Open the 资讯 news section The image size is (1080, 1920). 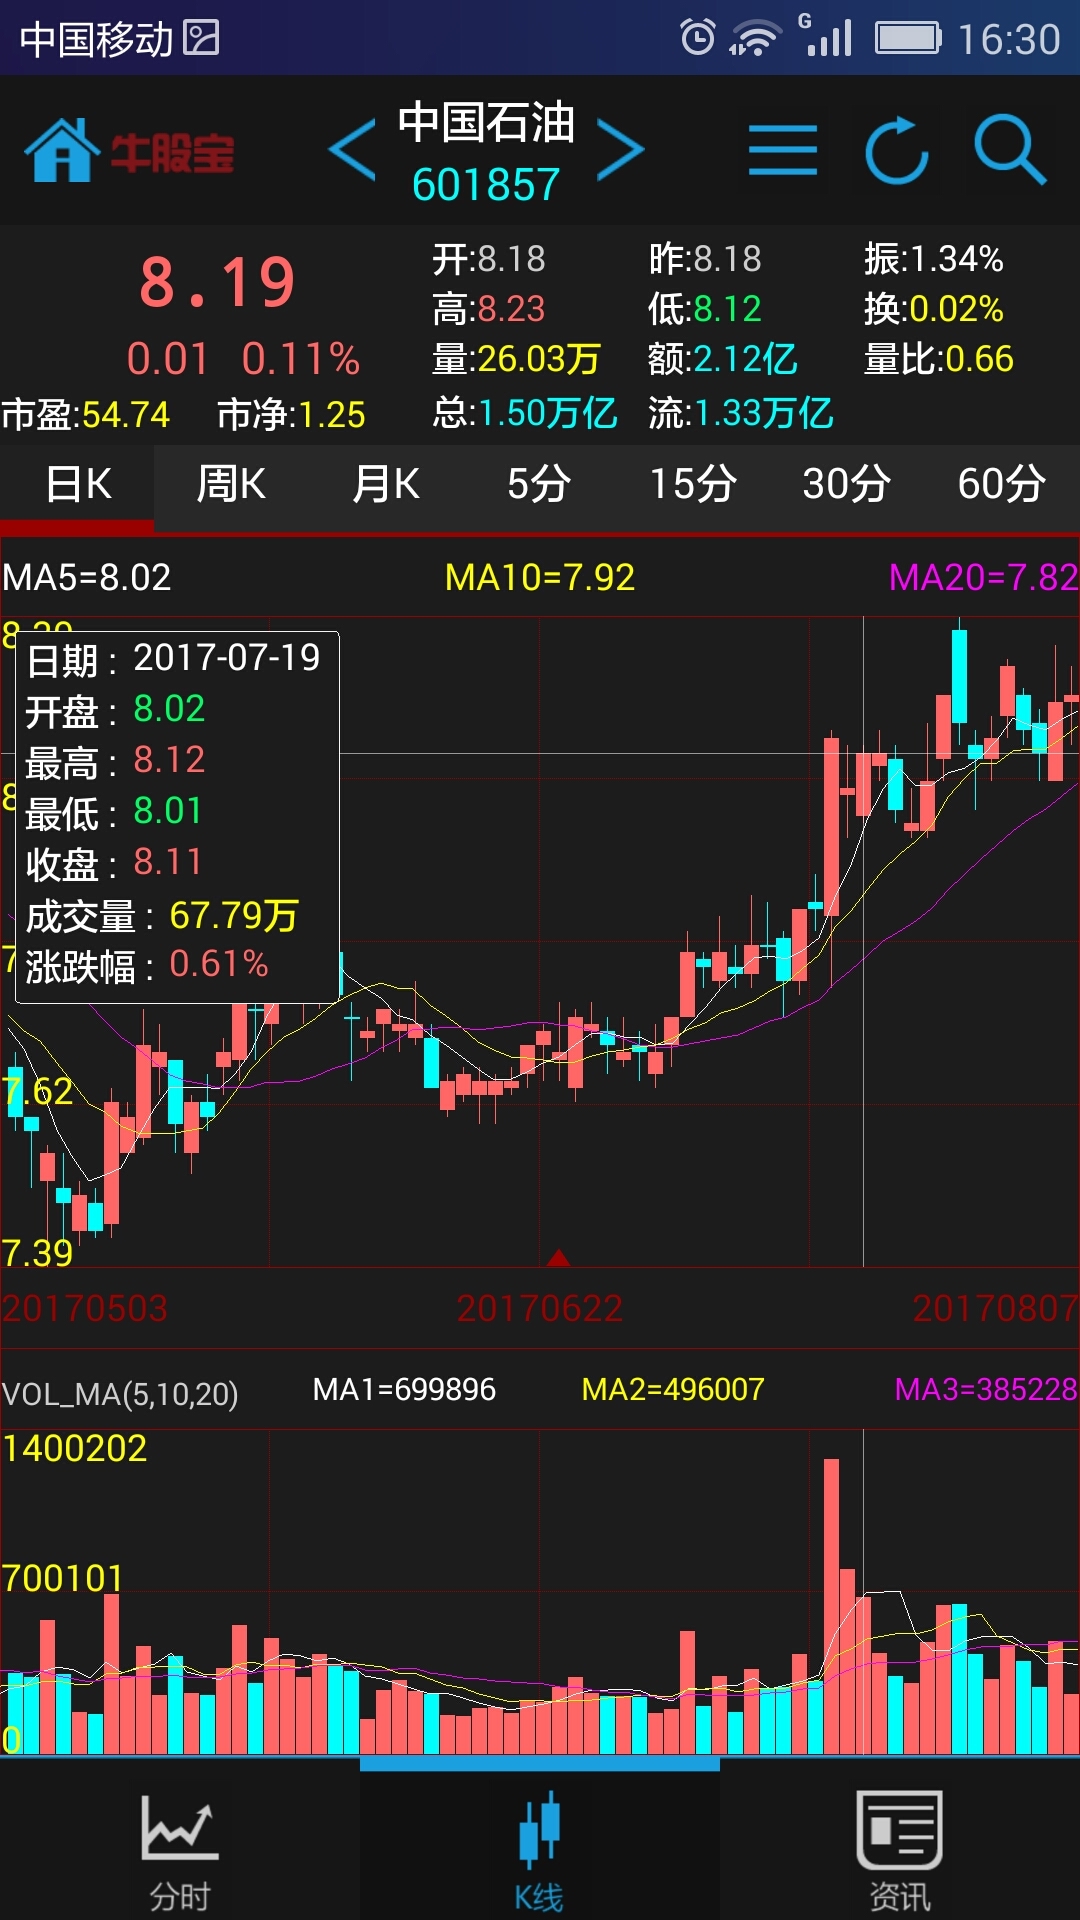point(899,1850)
